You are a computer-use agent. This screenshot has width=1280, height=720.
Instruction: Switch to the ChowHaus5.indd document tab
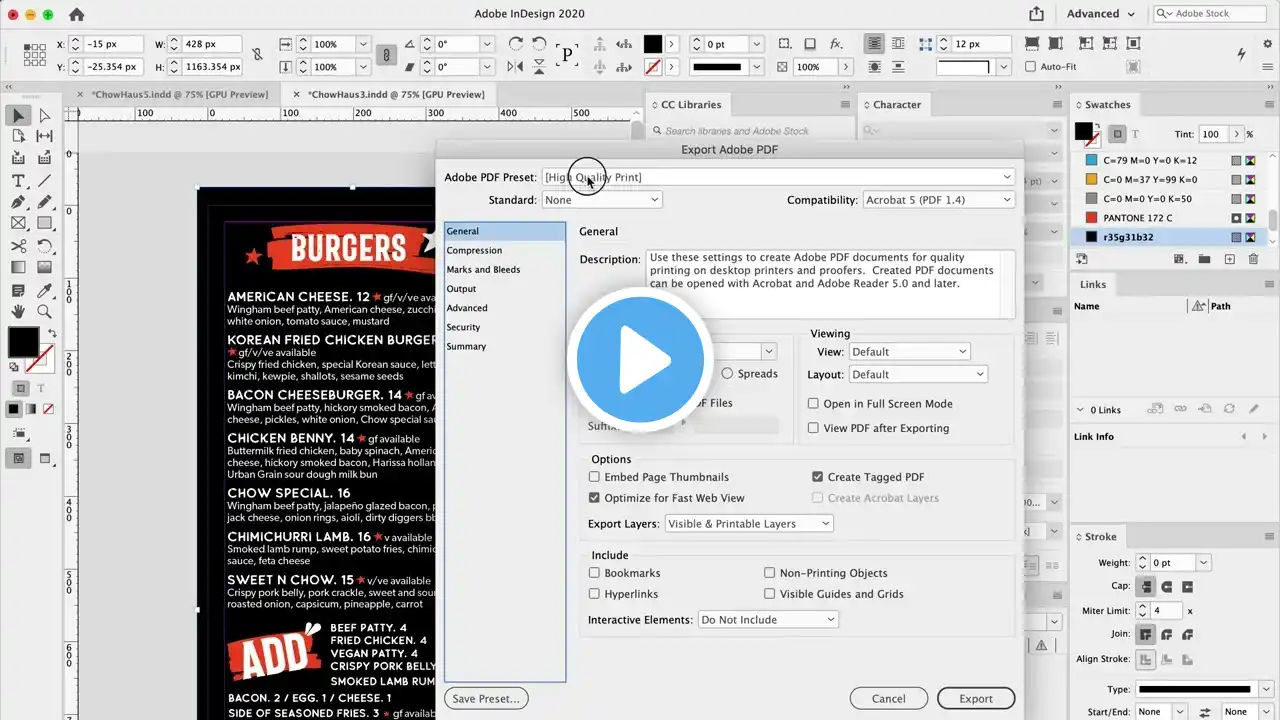click(179, 94)
